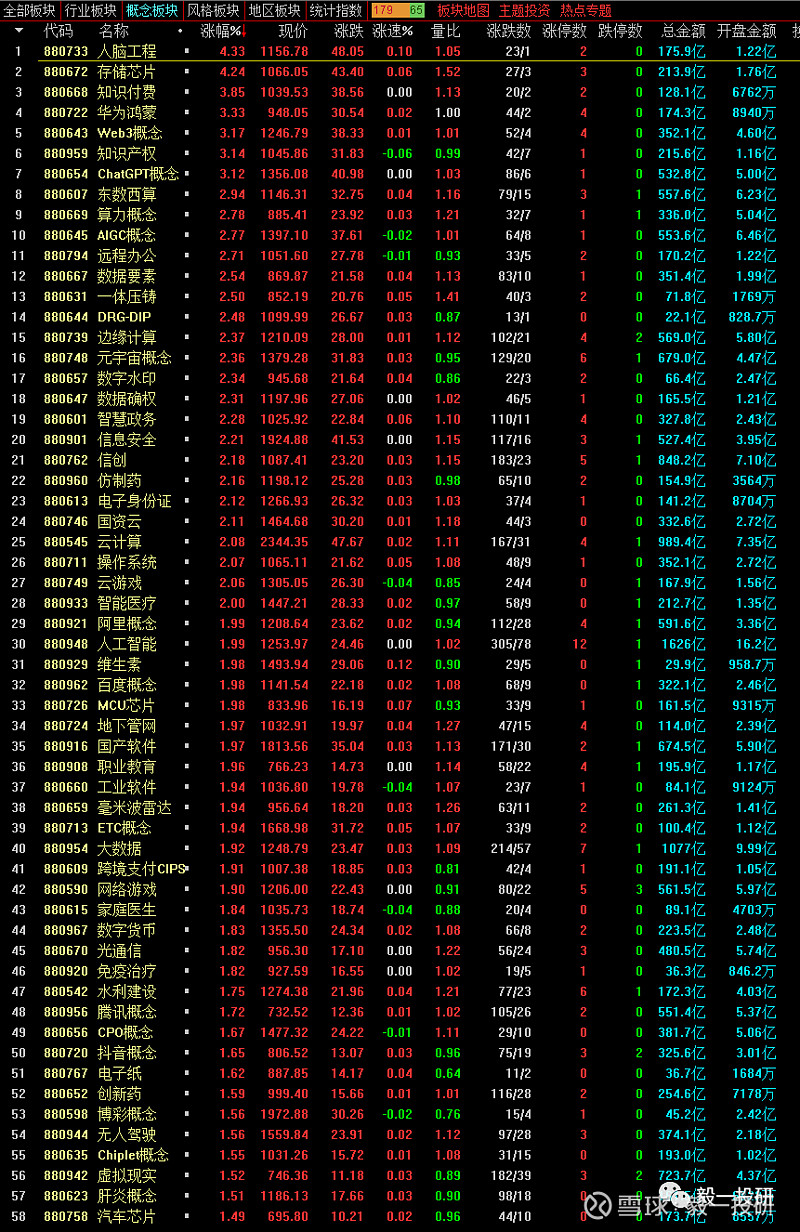Screen dimensions: 800x1232
Task: Click the square marker beside ChatGPT概念
Action: coord(186,174)
